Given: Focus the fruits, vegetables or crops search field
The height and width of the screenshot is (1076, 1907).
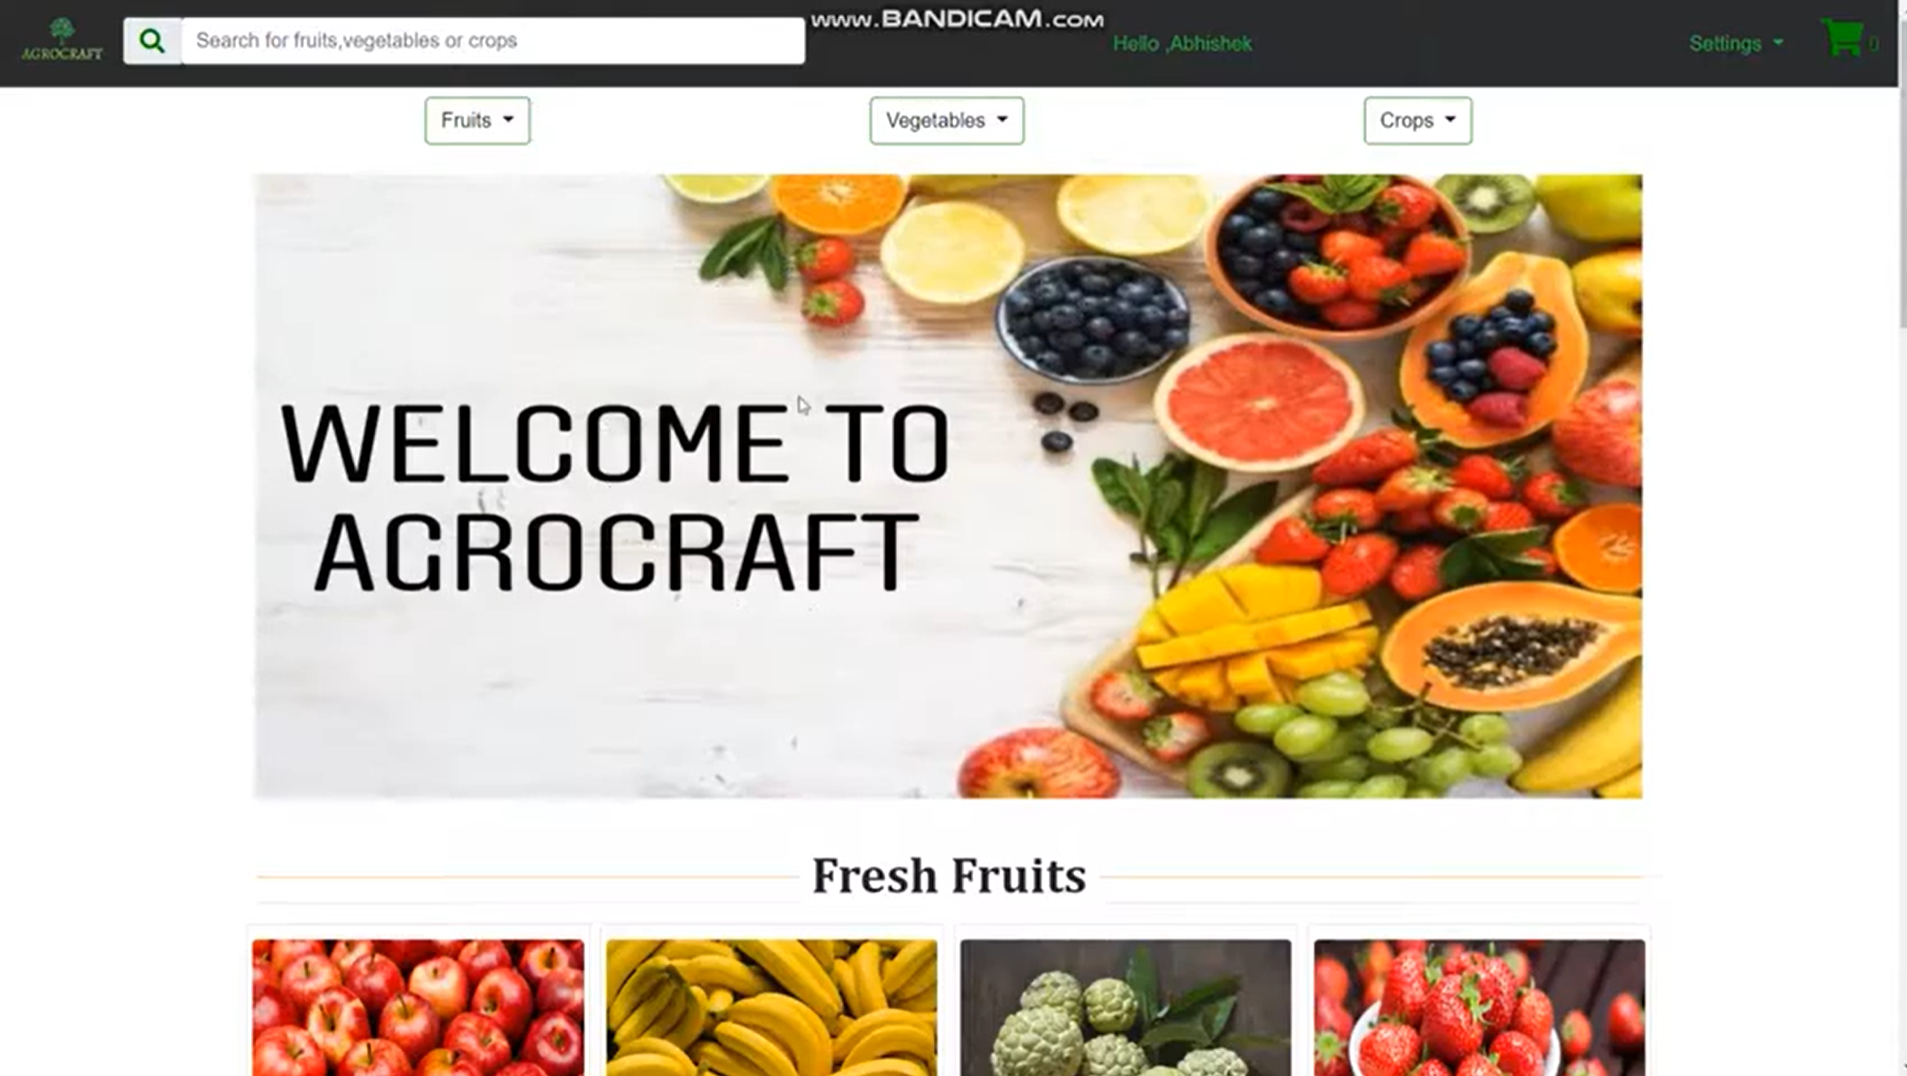Looking at the screenshot, I should click(x=493, y=41).
